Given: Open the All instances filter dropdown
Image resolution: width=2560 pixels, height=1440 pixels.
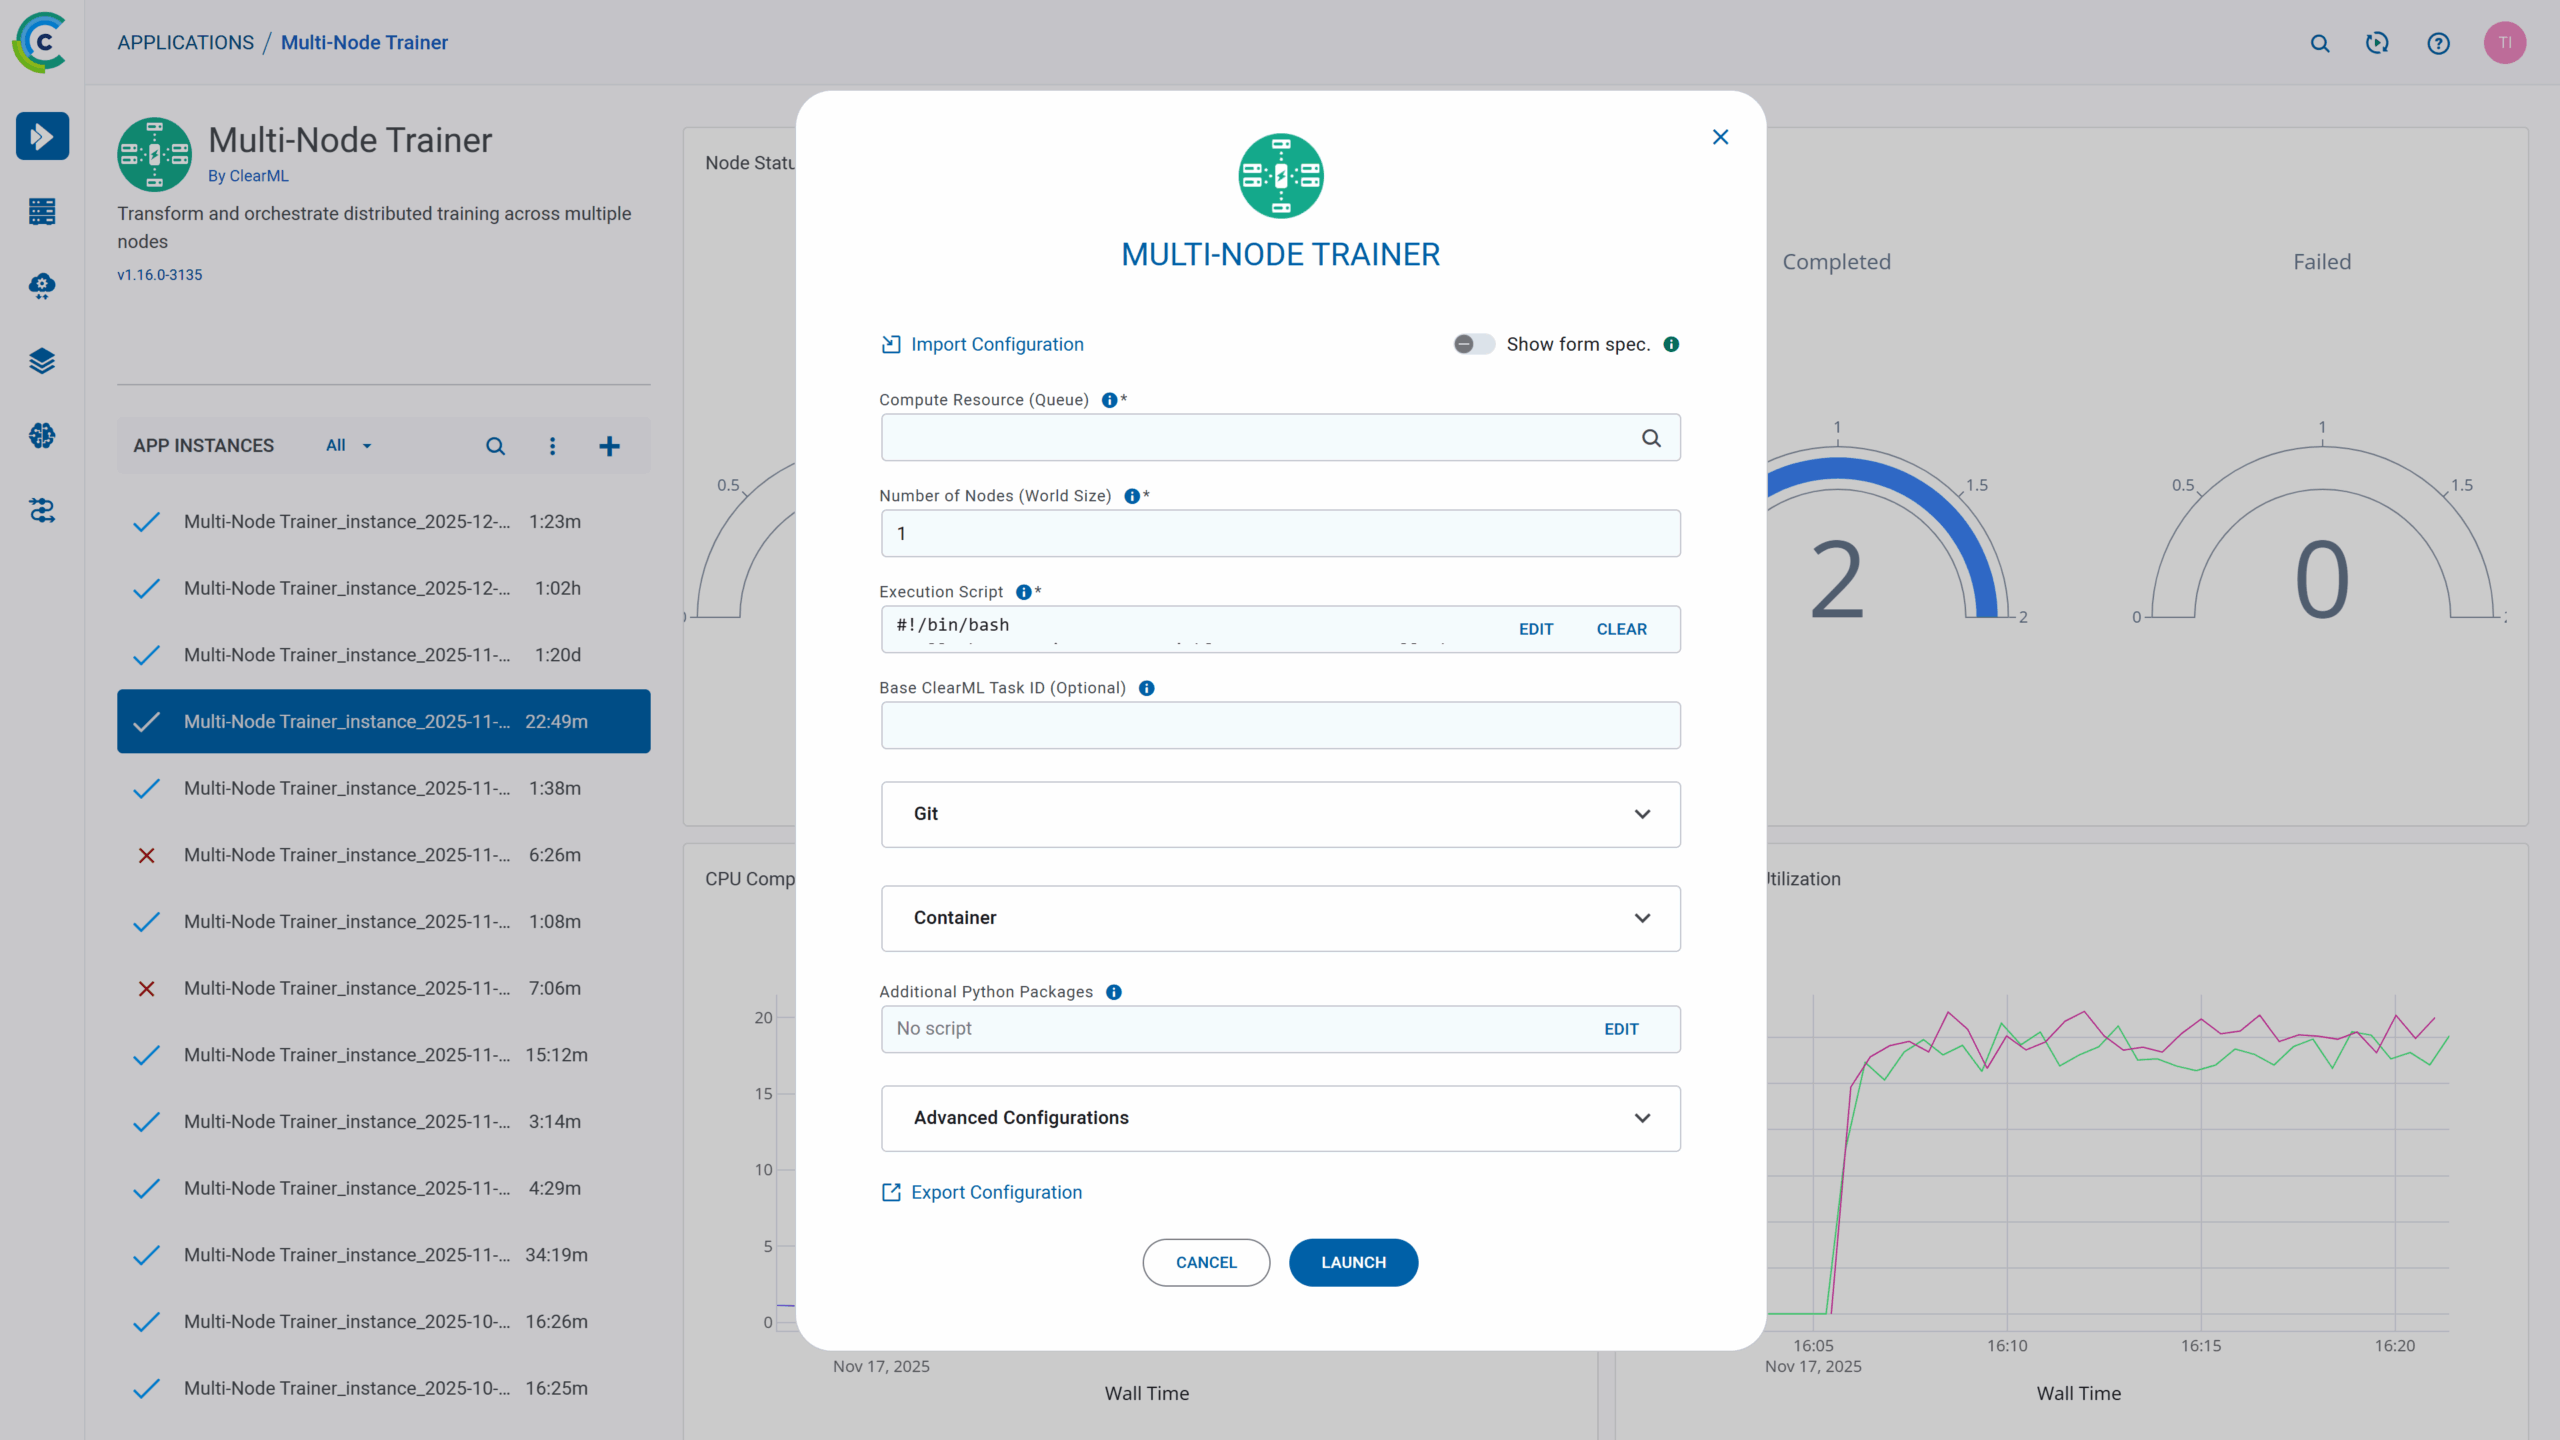Looking at the screenshot, I should [x=348, y=446].
